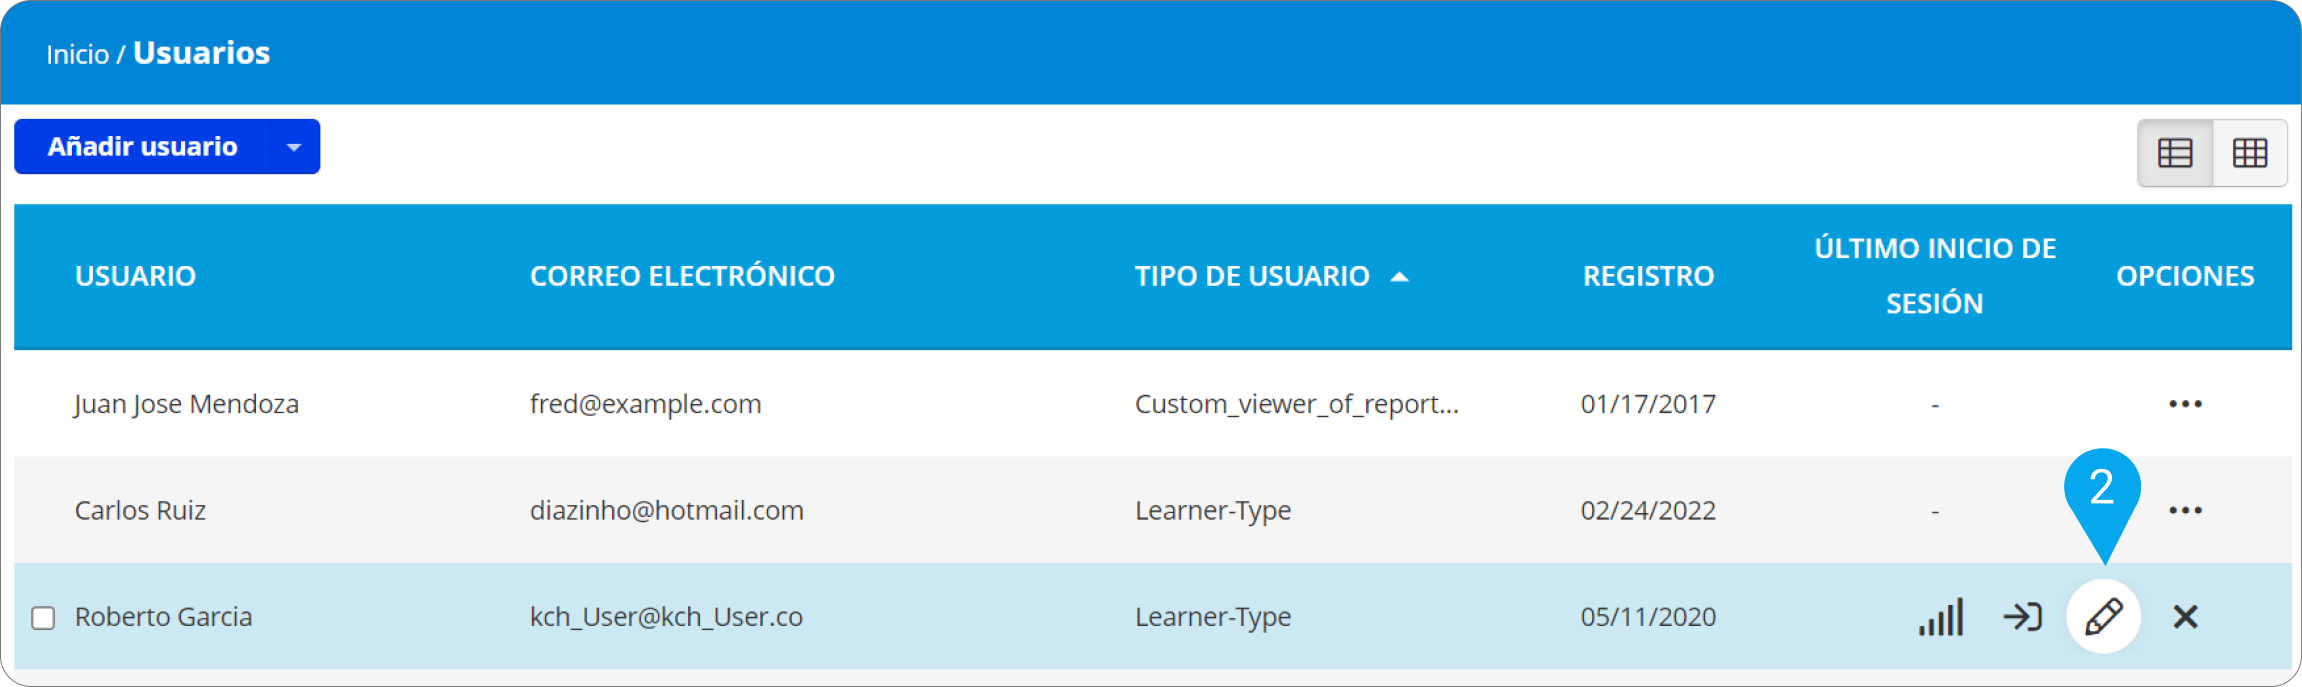Open the Juan Jose Mendoza user name

pos(187,404)
